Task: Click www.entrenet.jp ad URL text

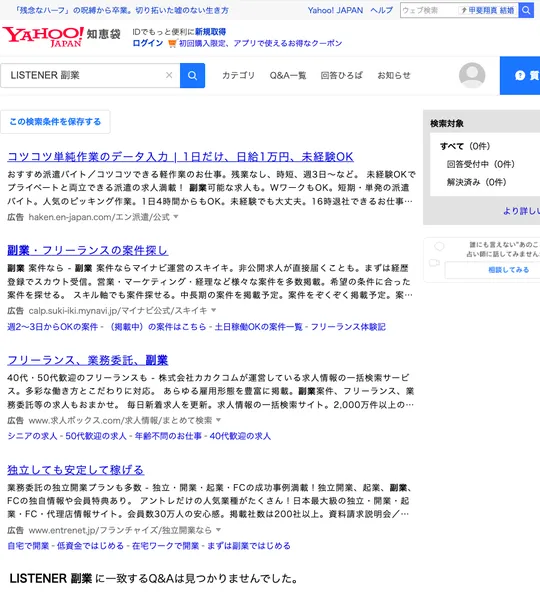Action: (120, 530)
